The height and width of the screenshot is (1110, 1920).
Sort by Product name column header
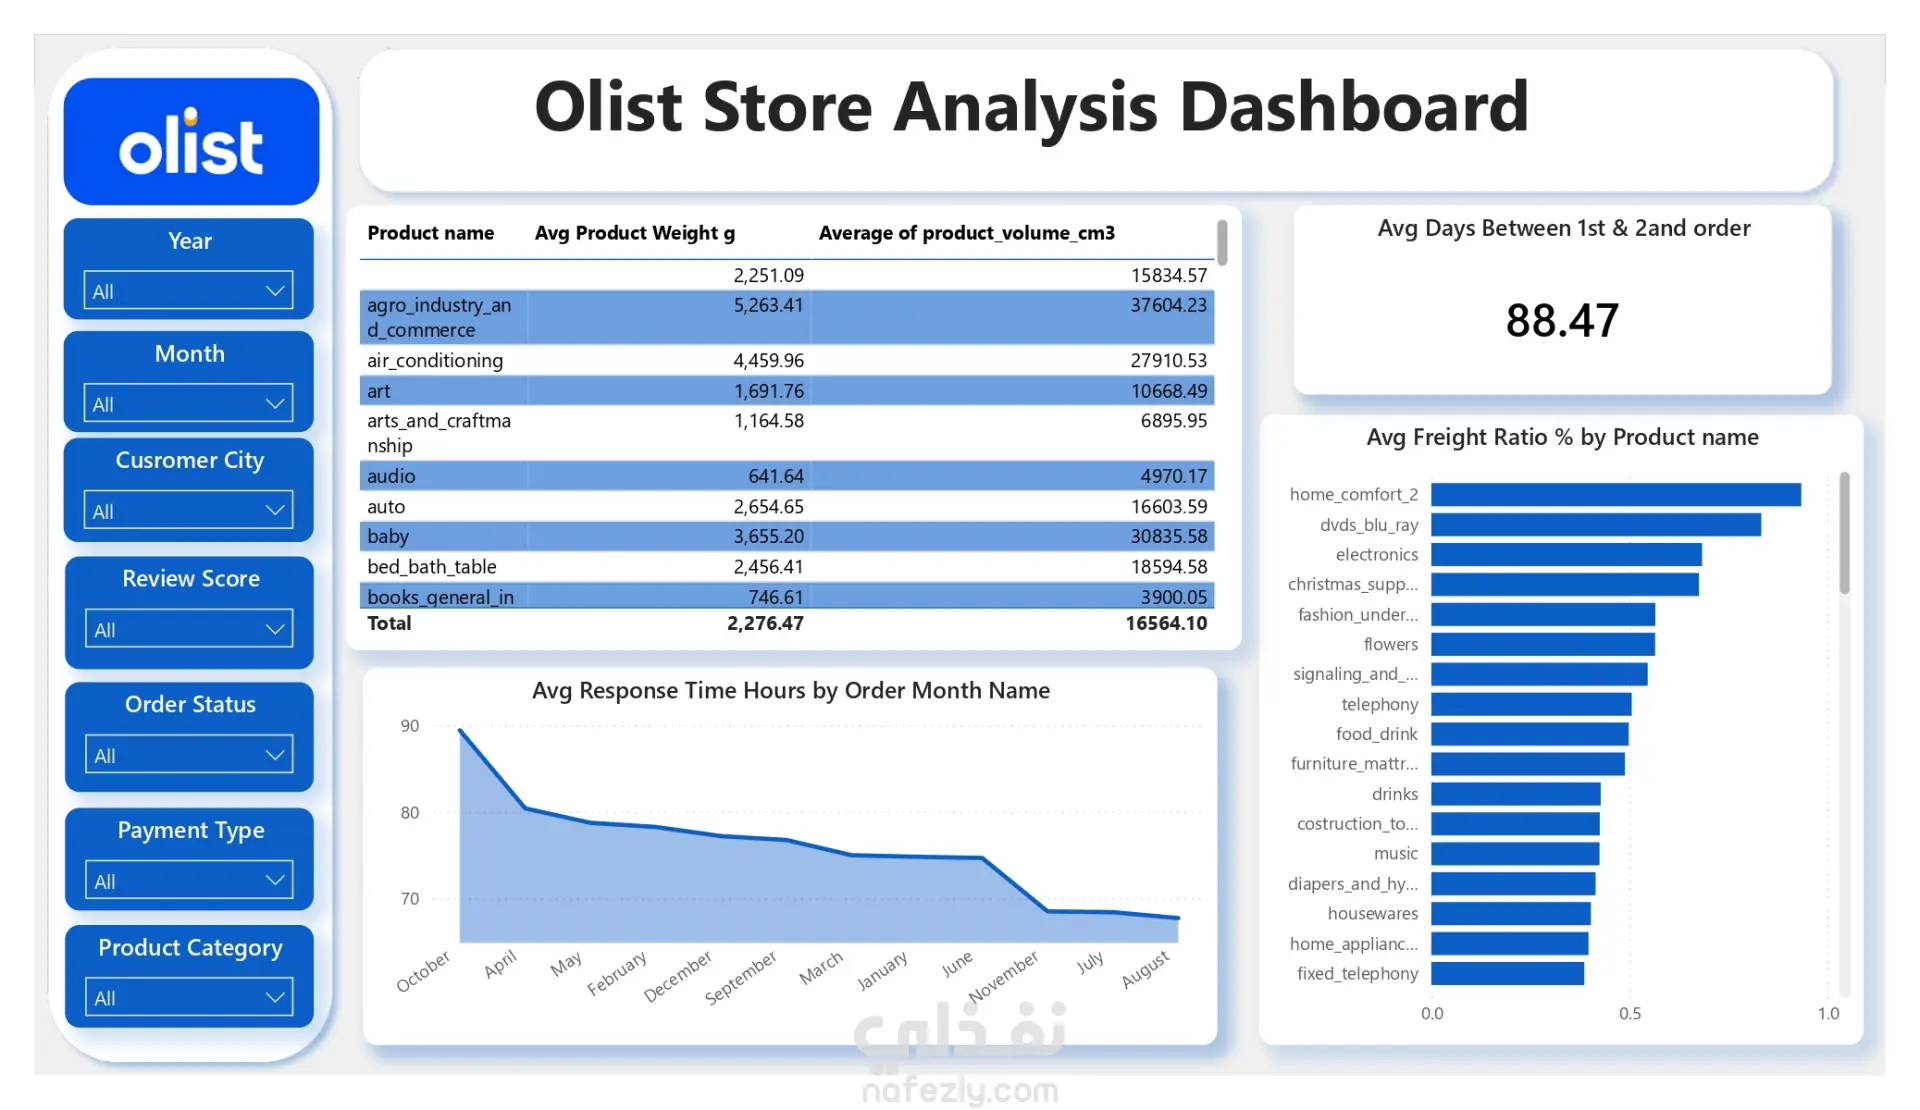coord(430,233)
